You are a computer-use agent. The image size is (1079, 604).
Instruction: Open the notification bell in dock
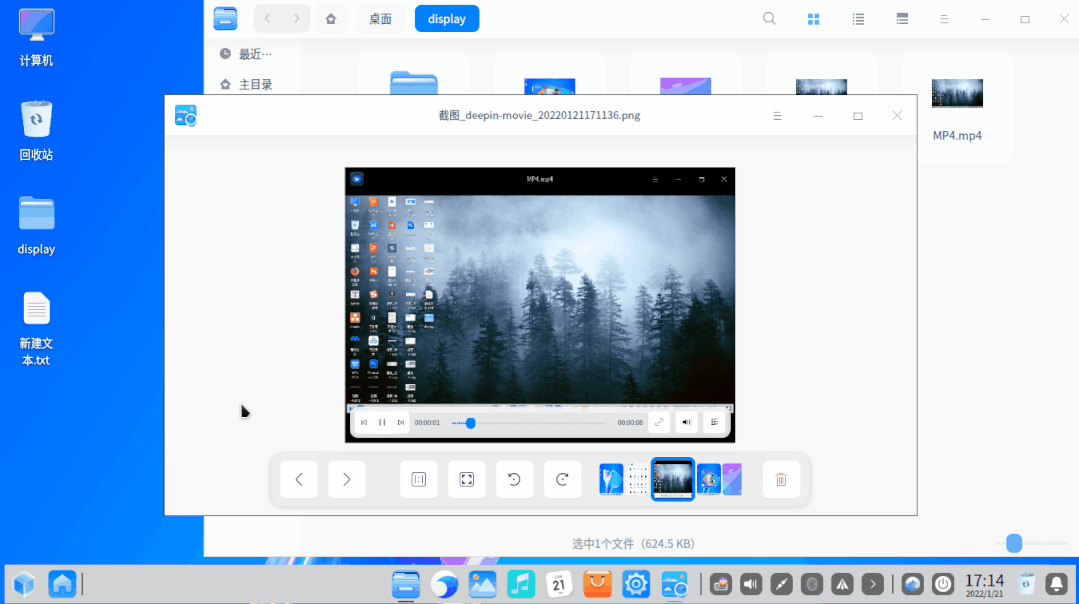click(1056, 585)
